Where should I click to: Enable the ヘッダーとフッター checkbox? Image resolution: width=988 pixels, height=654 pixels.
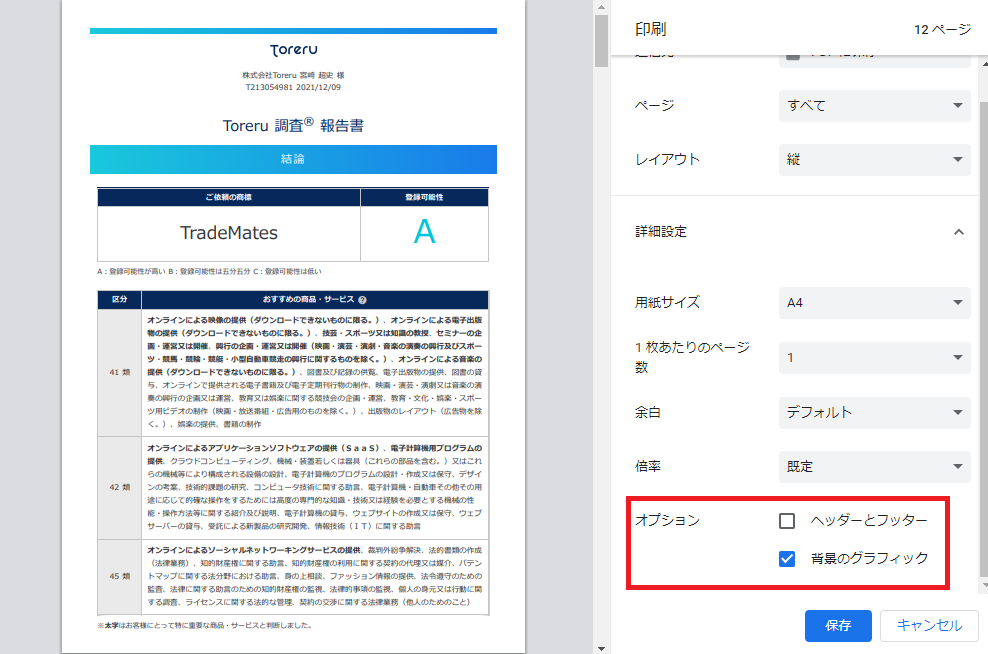(x=786, y=520)
